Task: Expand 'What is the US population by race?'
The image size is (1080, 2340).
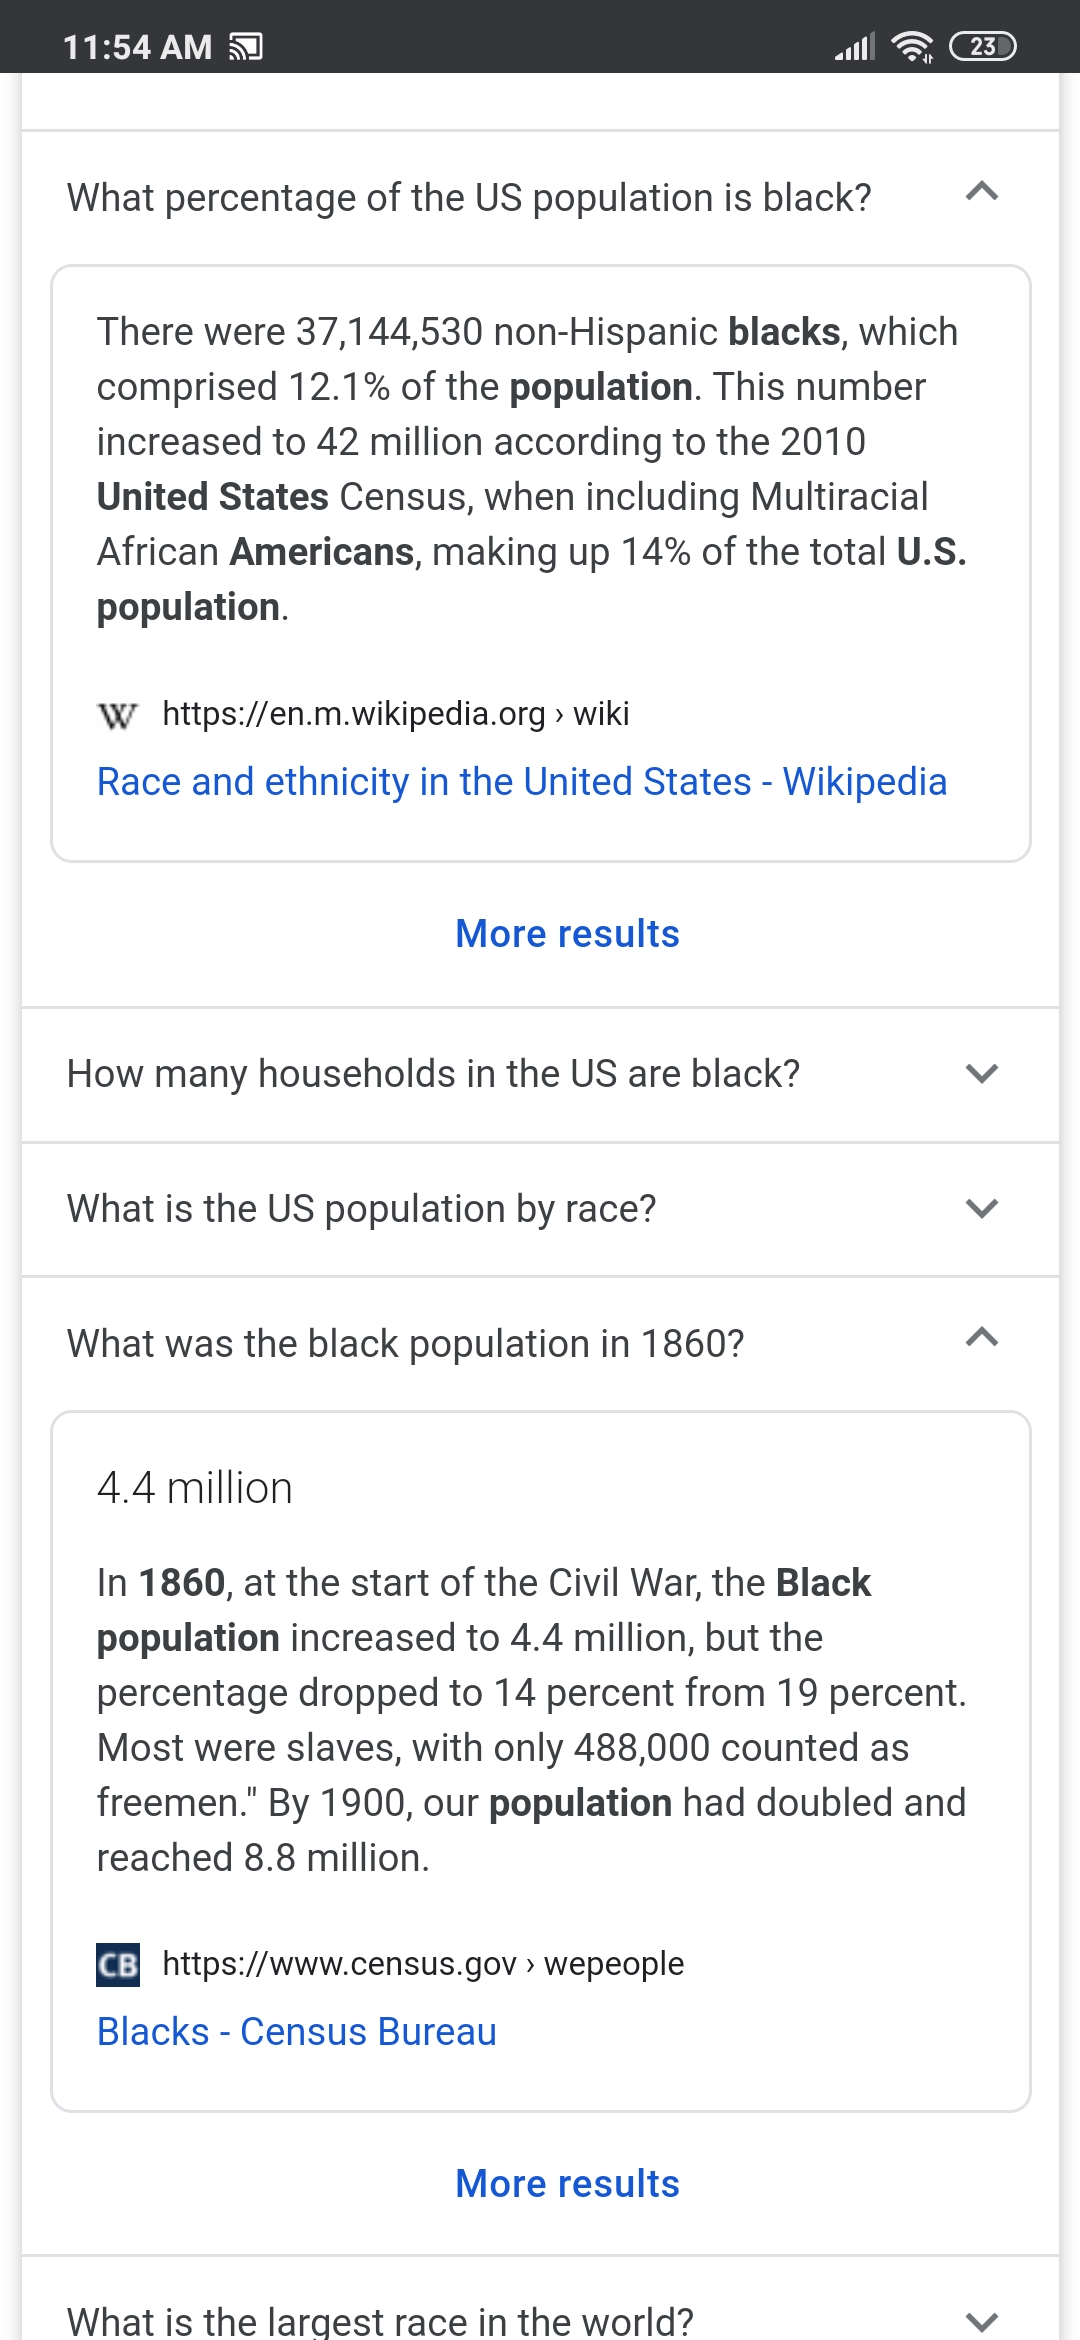Action: [982, 1209]
